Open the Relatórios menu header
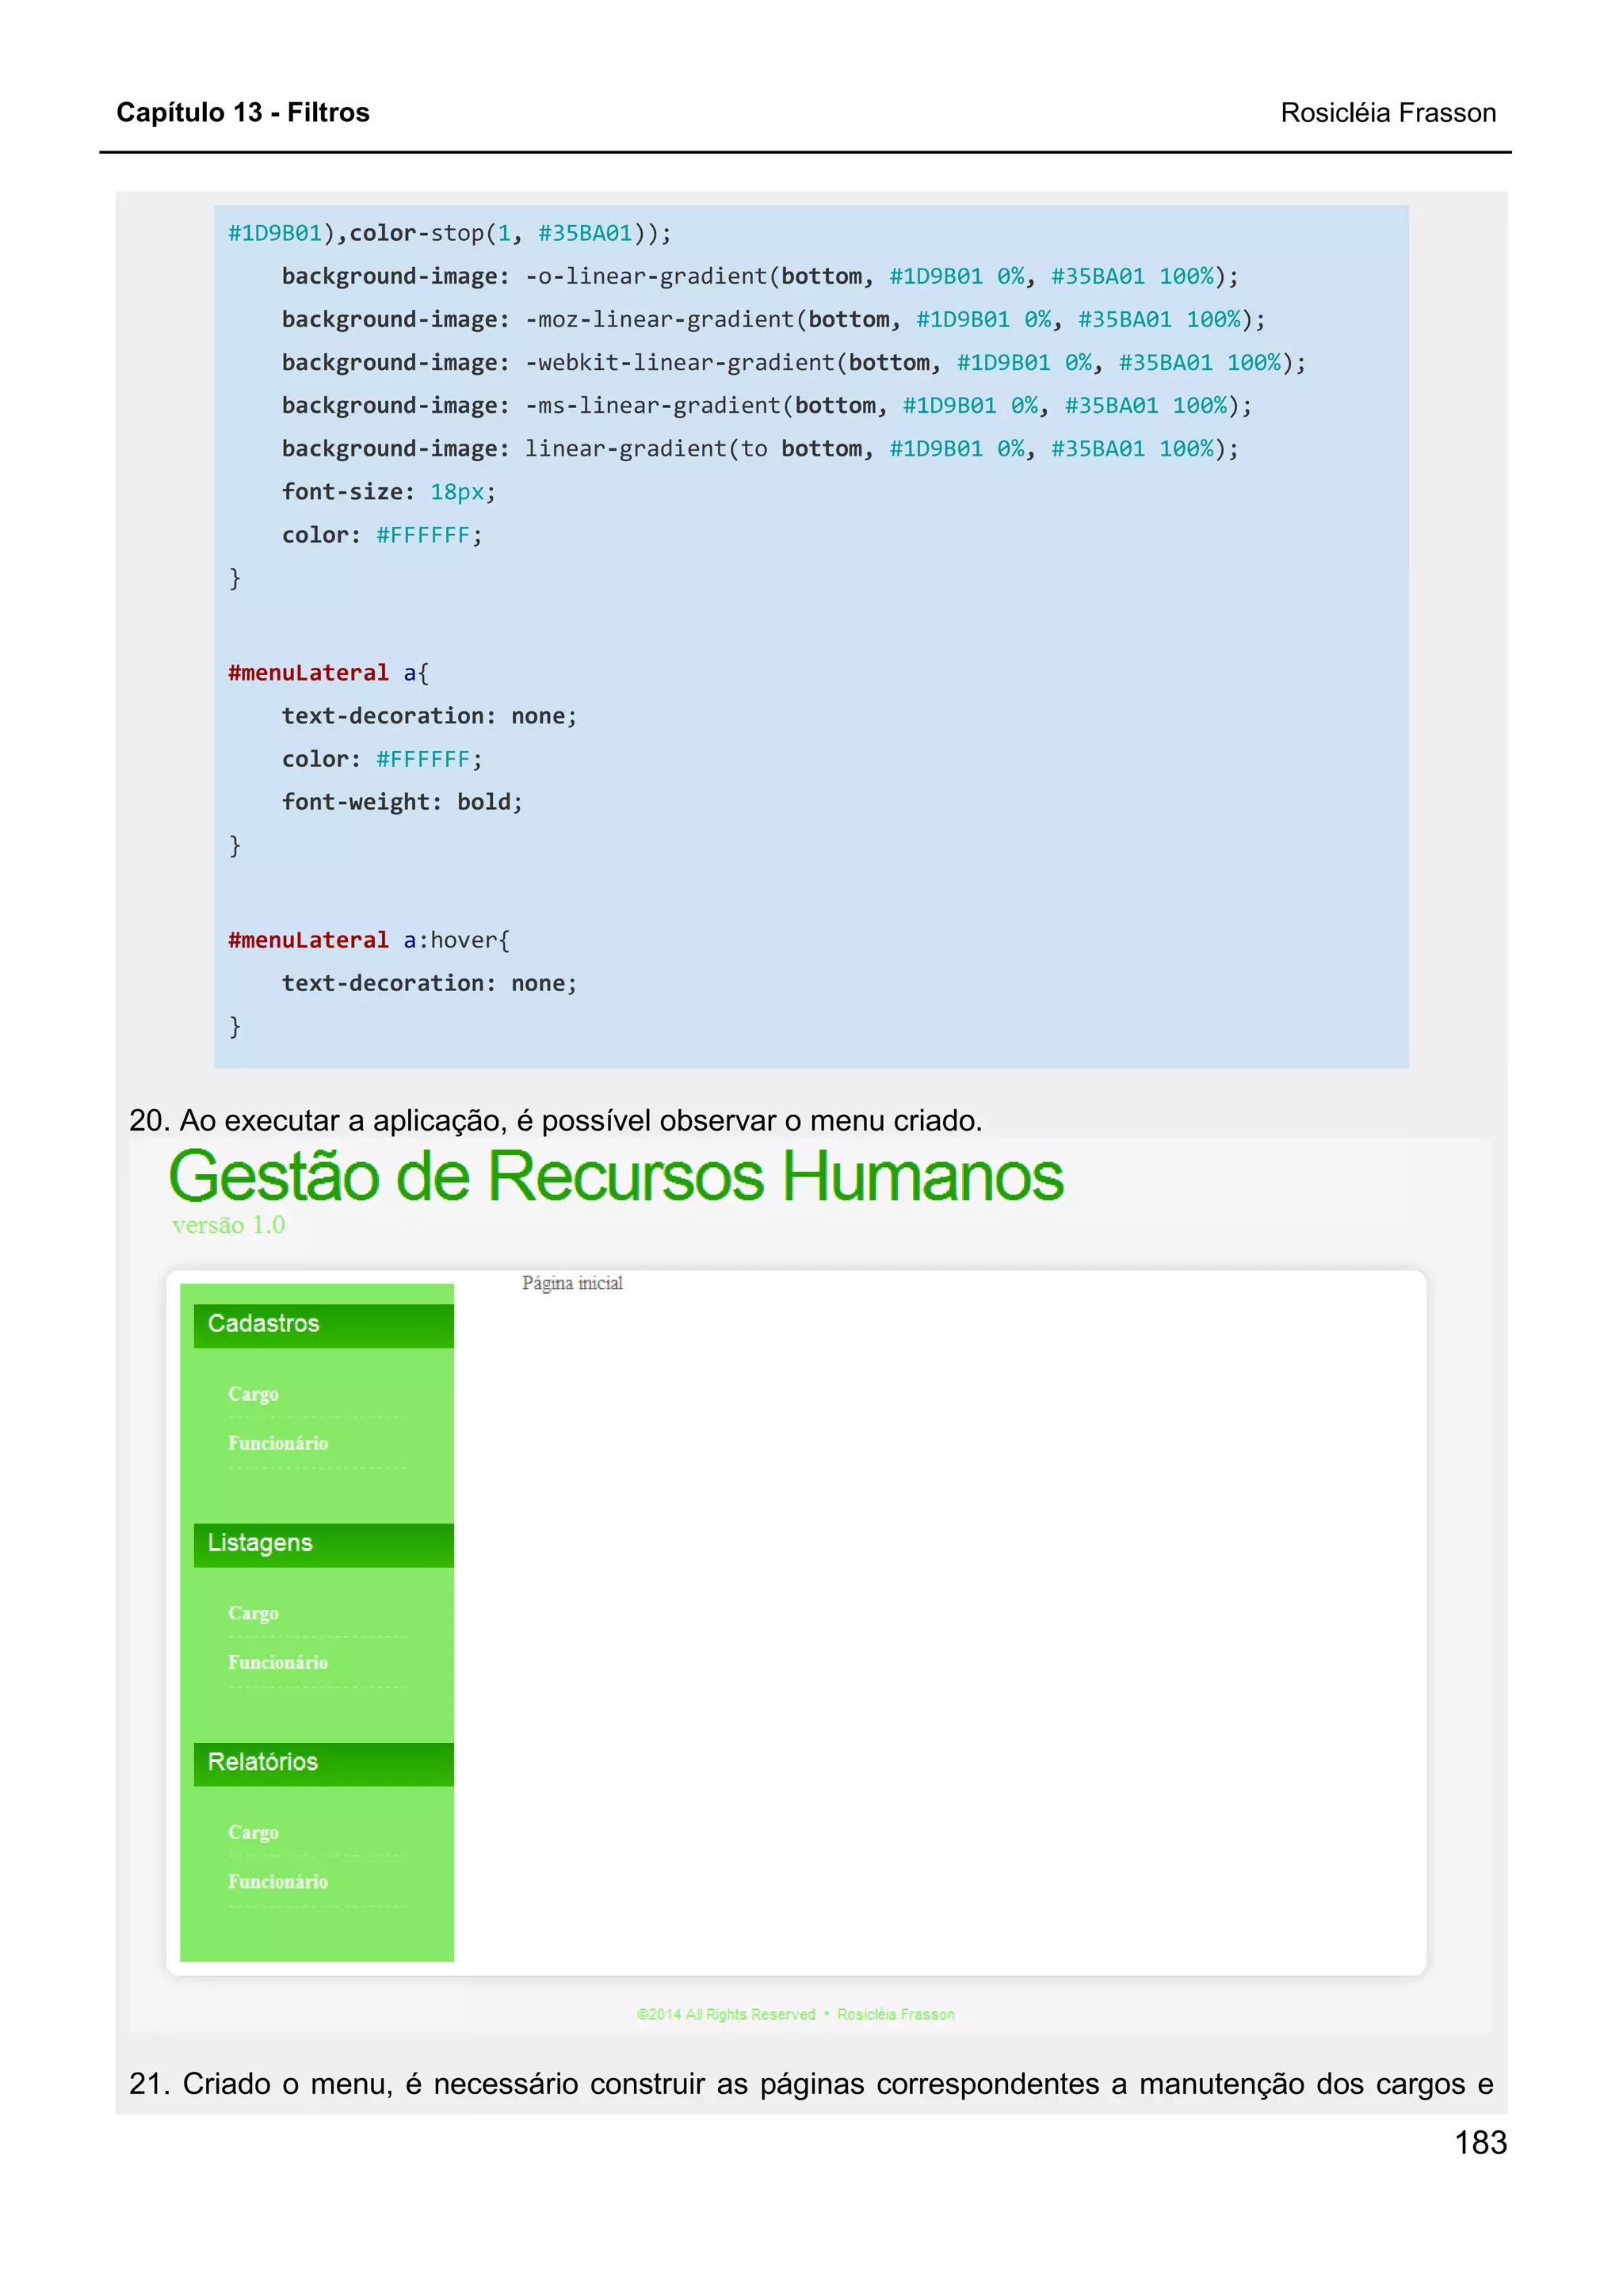The image size is (1623, 2296). [x=263, y=1762]
